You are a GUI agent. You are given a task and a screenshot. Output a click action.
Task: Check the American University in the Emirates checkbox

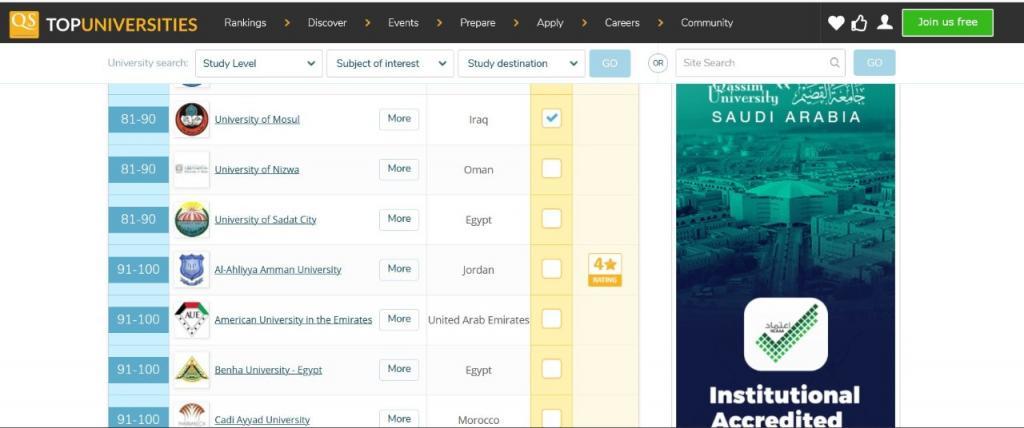click(551, 319)
